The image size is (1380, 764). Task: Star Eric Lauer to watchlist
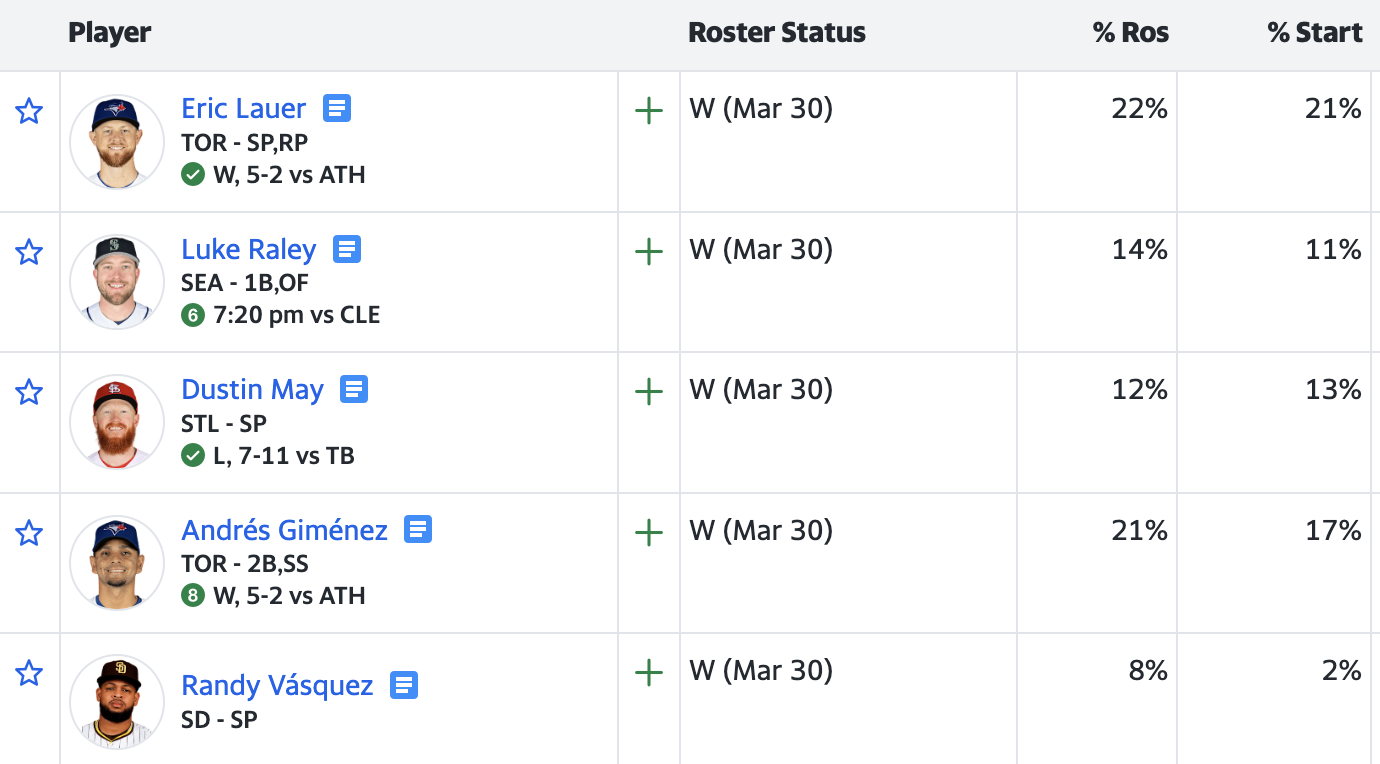pyautogui.click(x=29, y=111)
